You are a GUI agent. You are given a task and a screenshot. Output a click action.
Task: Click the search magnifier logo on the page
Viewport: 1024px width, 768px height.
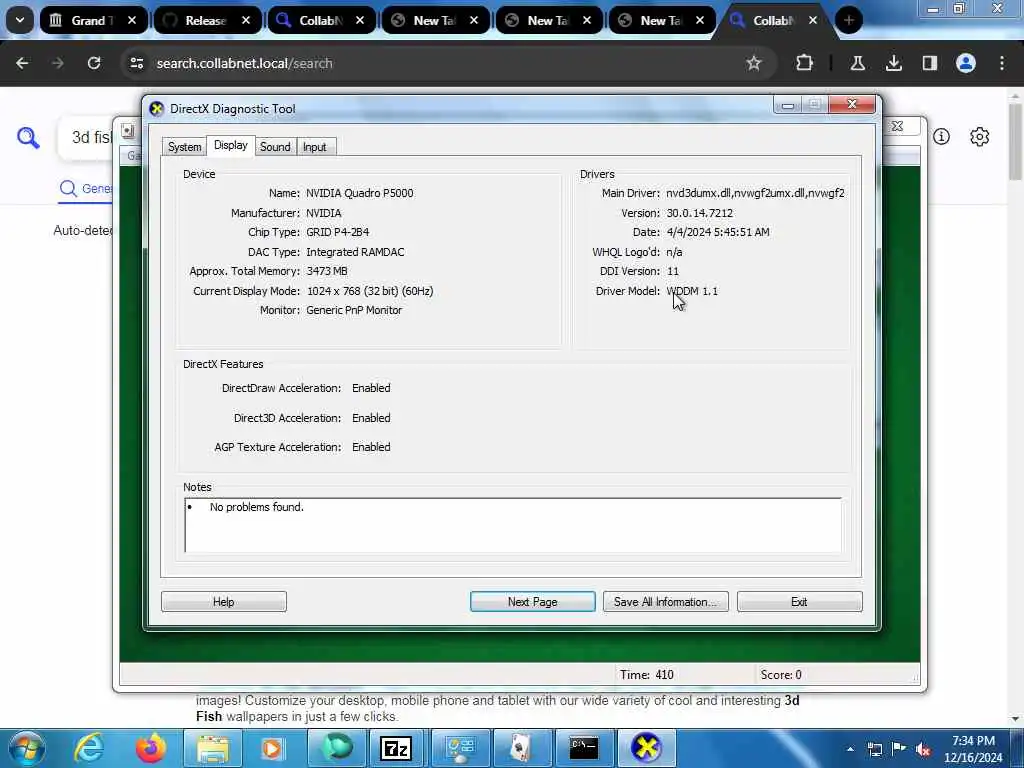coord(28,138)
